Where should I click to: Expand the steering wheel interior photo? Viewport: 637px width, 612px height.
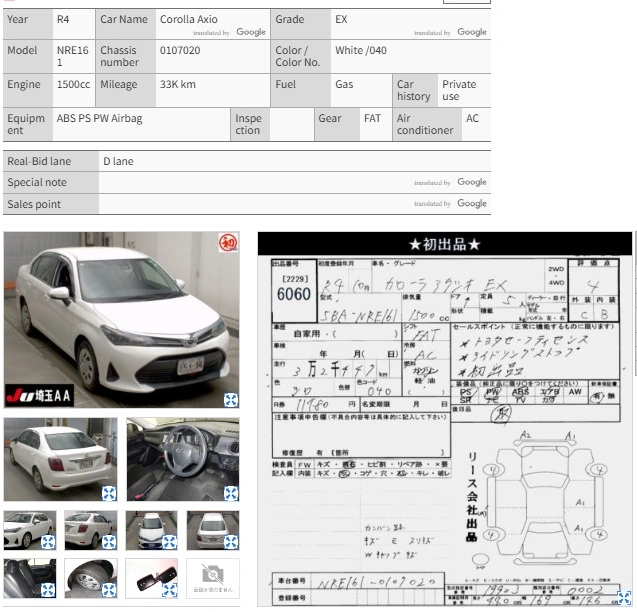coord(231,493)
